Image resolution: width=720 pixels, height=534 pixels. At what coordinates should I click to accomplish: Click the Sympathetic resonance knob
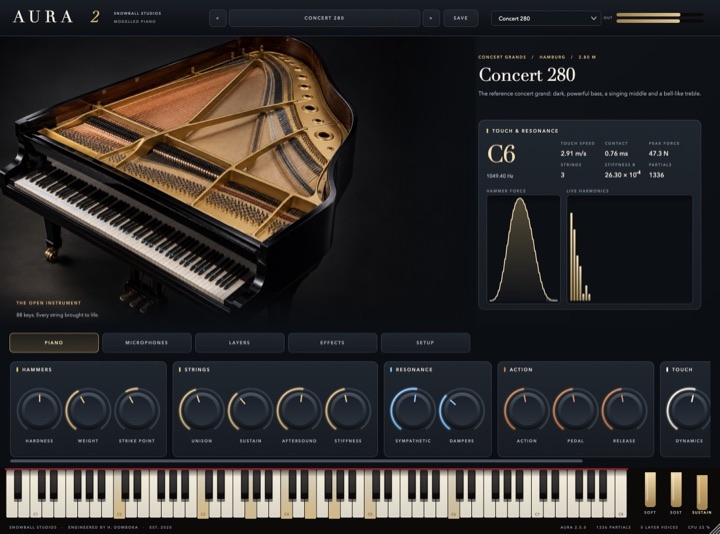pos(413,410)
